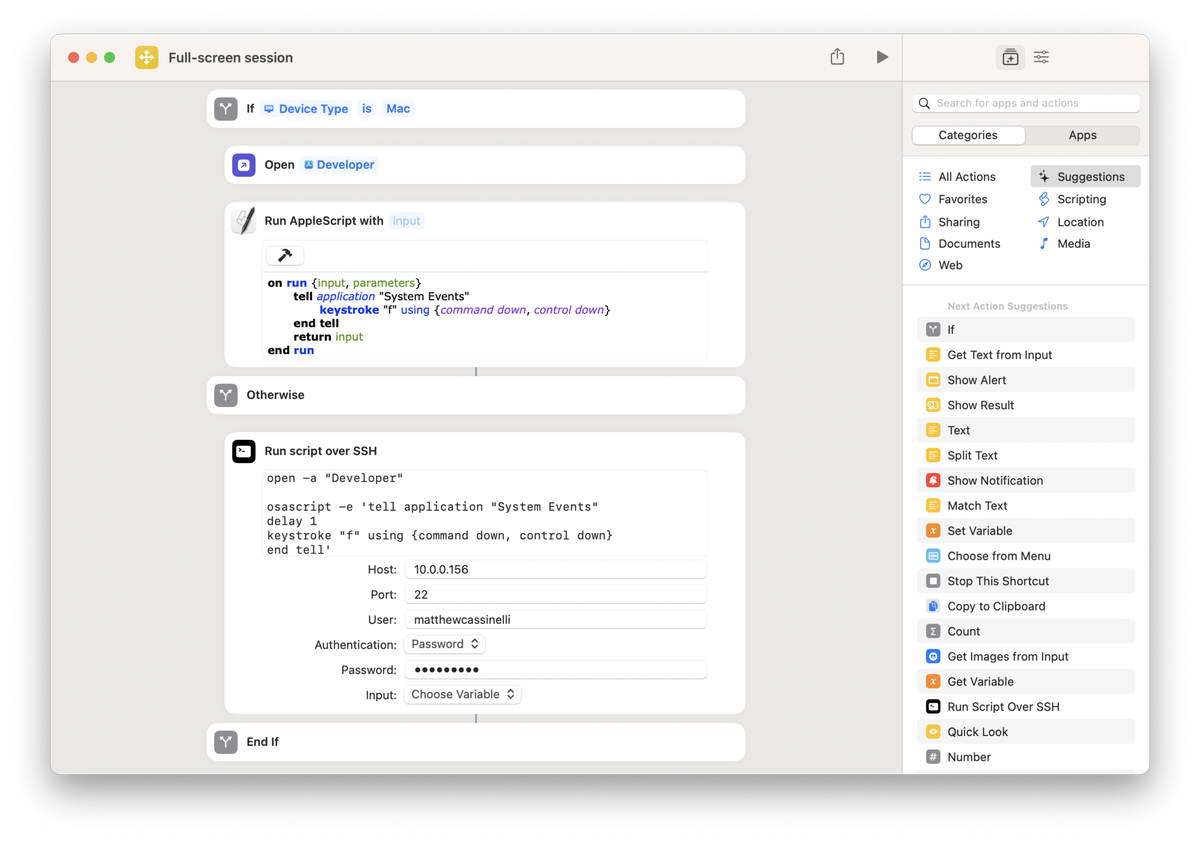Click the Run AppleScript pencil icon

(243, 220)
